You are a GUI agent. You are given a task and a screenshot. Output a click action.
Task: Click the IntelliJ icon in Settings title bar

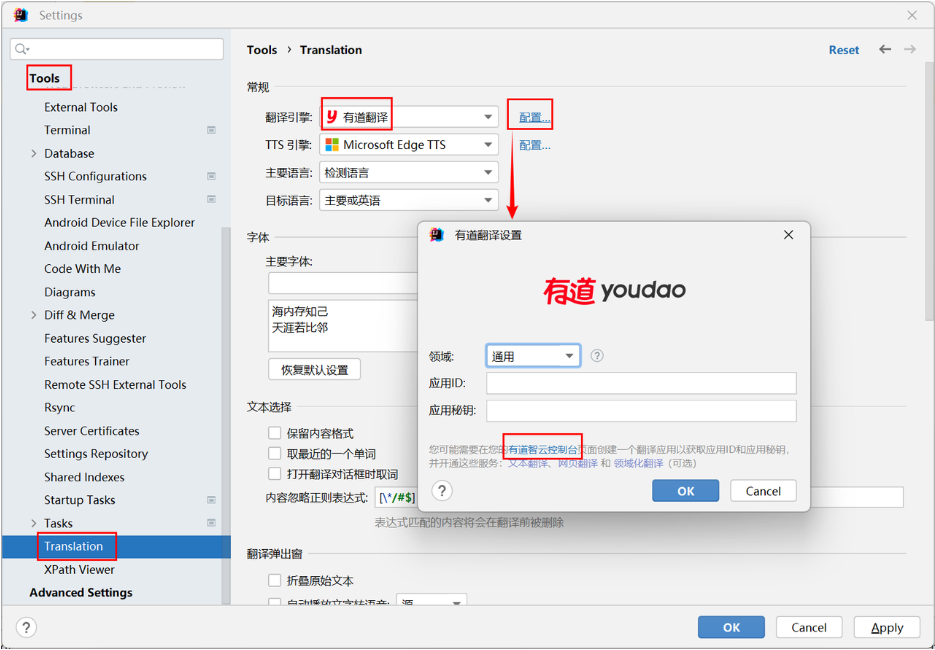pos(20,15)
